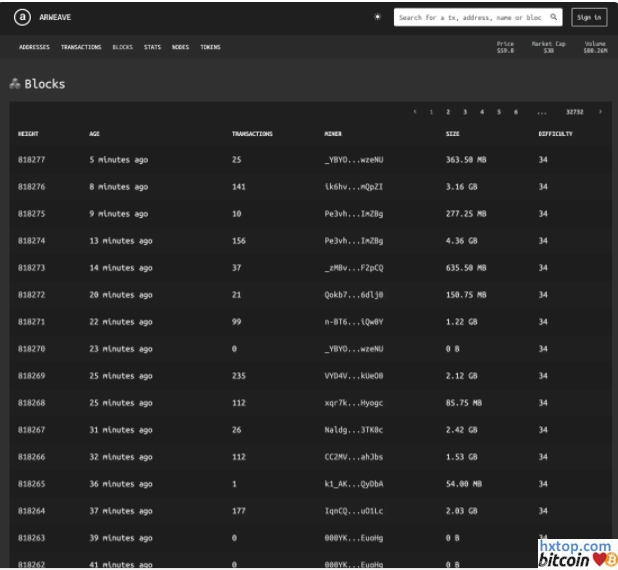
Task: Switch to the Stats page
Action: [x=152, y=47]
